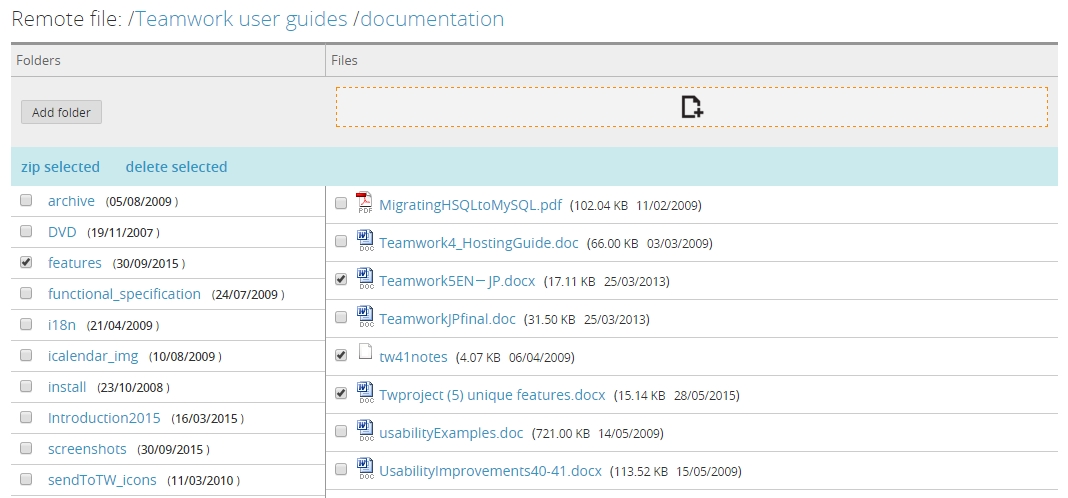Click the add file icon in upload area
1068x498 pixels.
[x=692, y=107]
